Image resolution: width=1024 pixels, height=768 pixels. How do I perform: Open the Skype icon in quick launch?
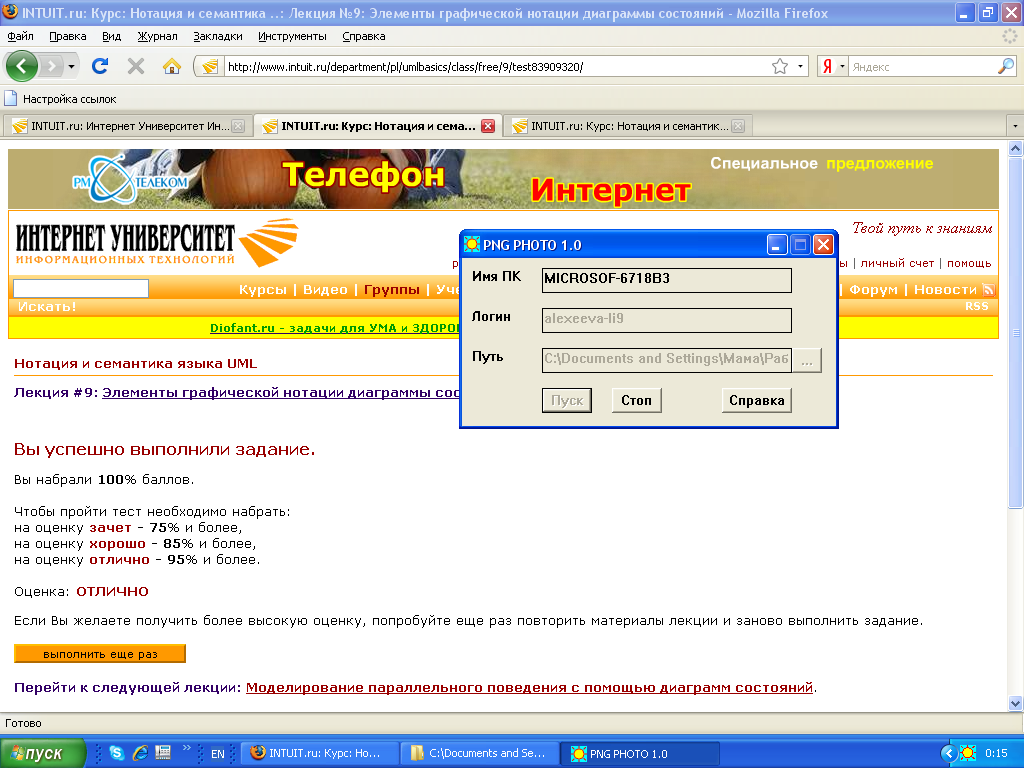coord(117,753)
